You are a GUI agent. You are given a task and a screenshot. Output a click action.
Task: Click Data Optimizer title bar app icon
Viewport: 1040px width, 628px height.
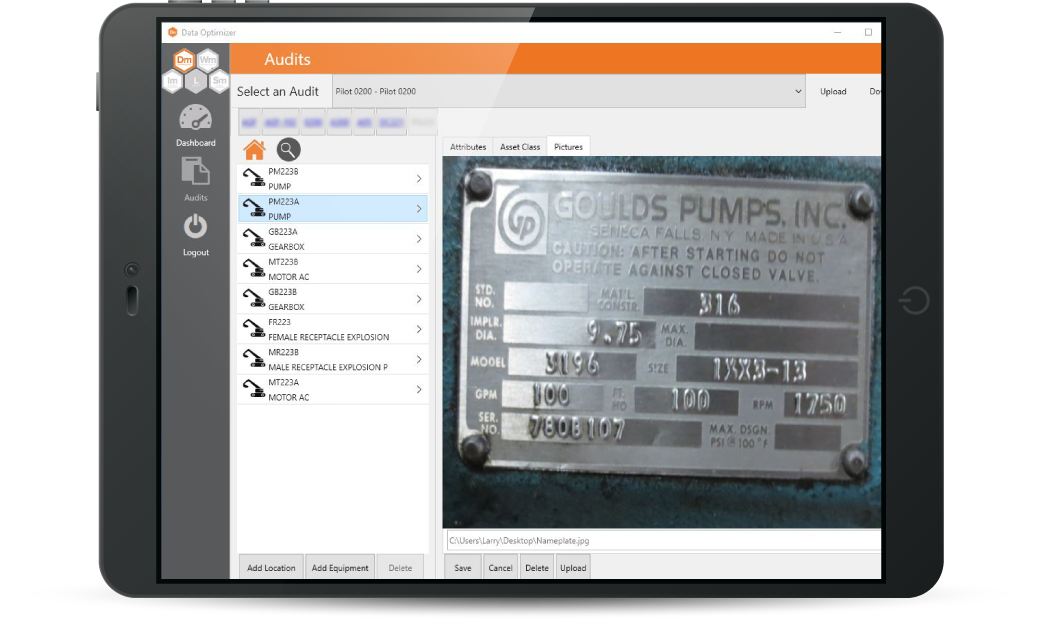click(x=172, y=32)
